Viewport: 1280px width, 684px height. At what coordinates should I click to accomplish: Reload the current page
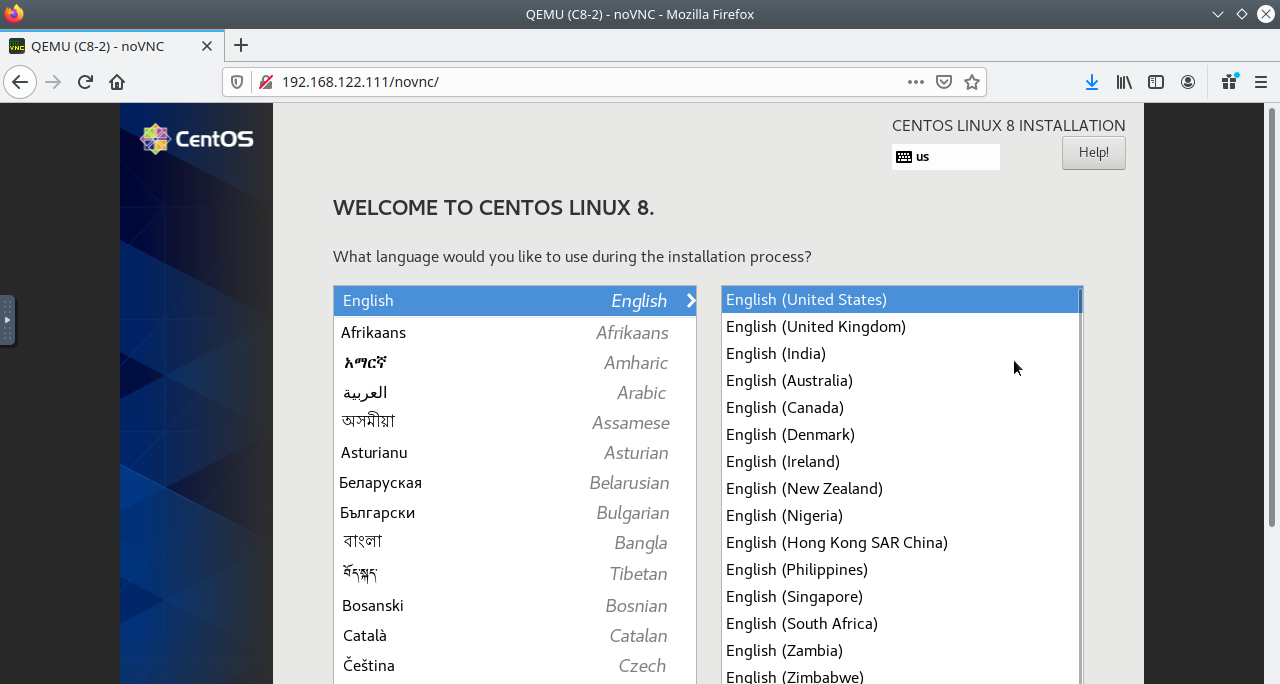coord(85,82)
